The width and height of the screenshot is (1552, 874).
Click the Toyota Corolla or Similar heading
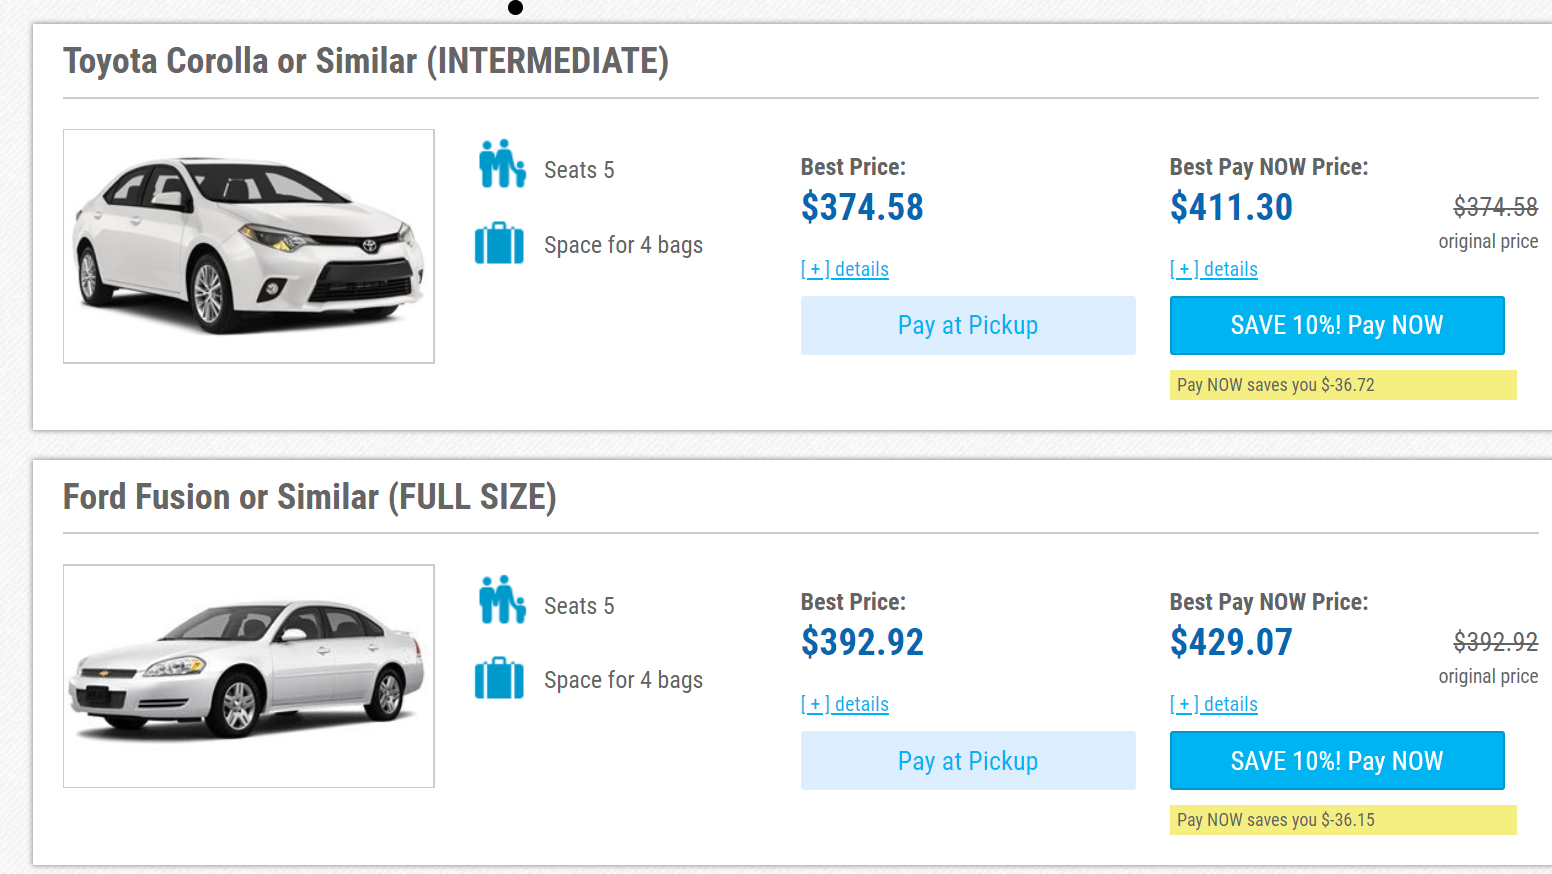(366, 61)
